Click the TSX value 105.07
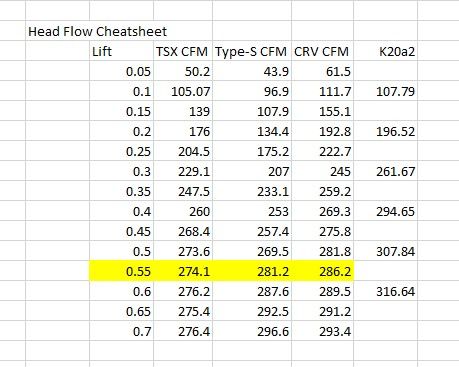459x367 pixels. click(183, 91)
